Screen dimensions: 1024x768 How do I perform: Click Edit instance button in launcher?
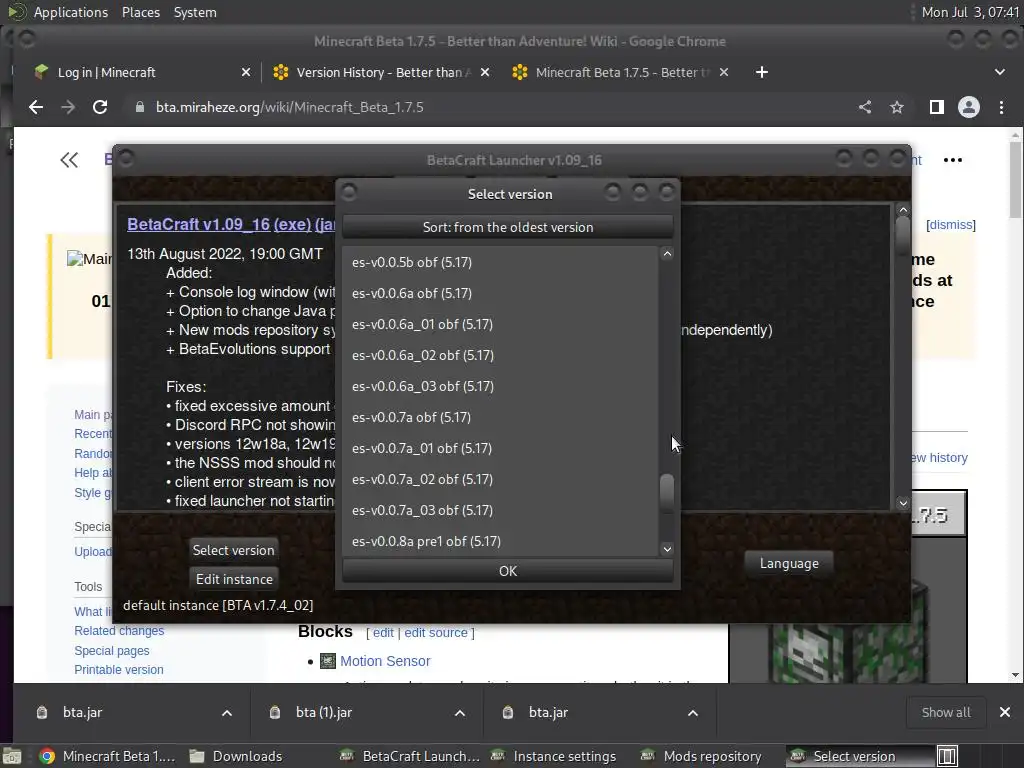click(234, 579)
